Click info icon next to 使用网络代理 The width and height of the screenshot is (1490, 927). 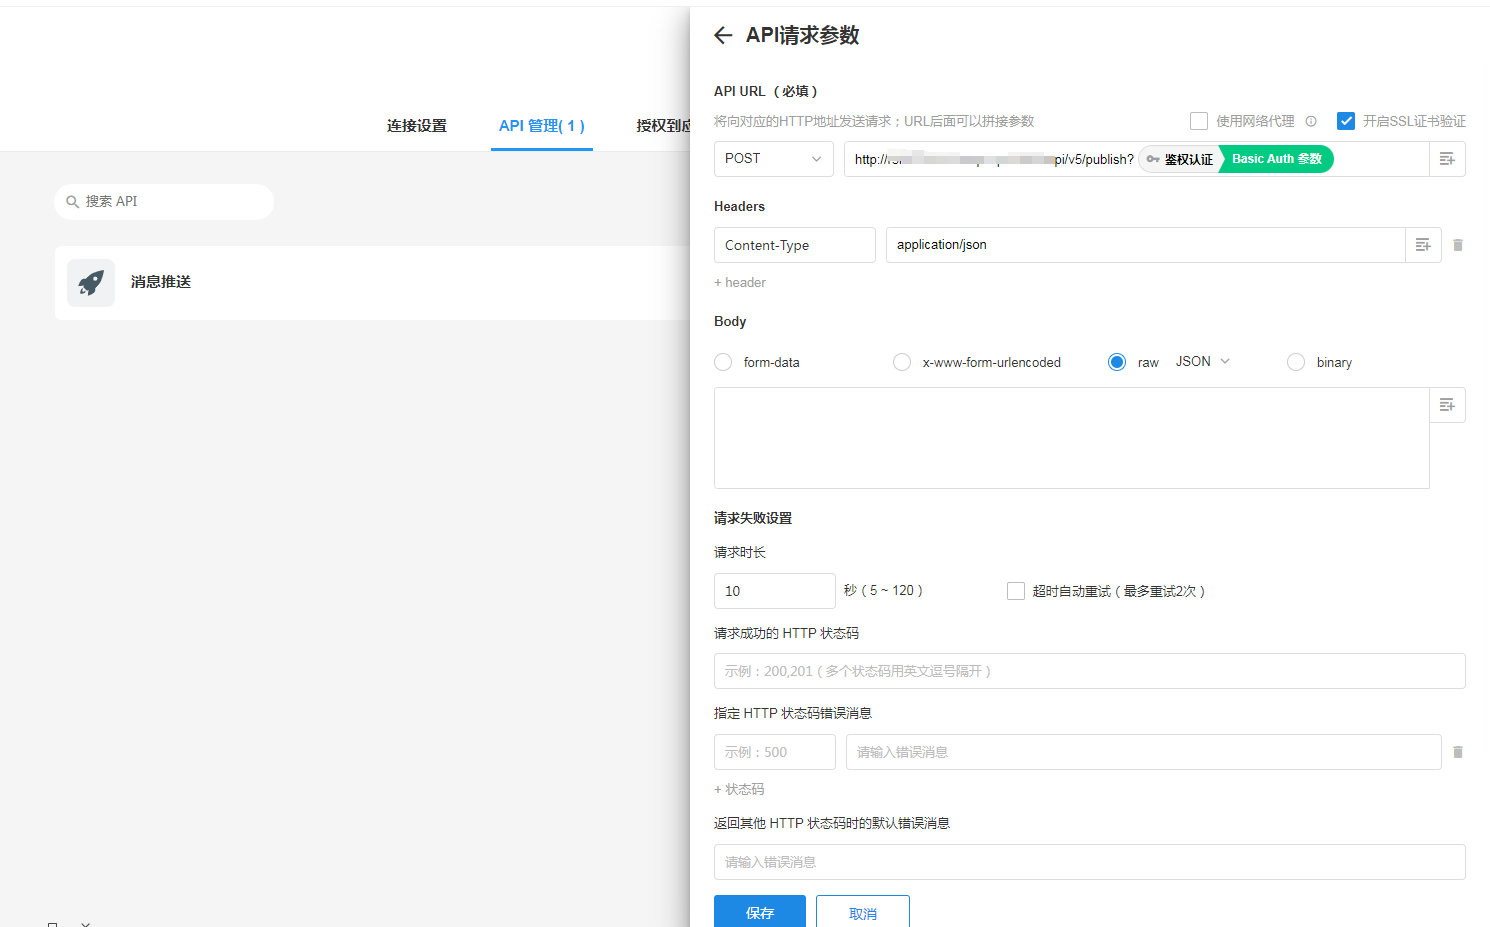point(1311,122)
